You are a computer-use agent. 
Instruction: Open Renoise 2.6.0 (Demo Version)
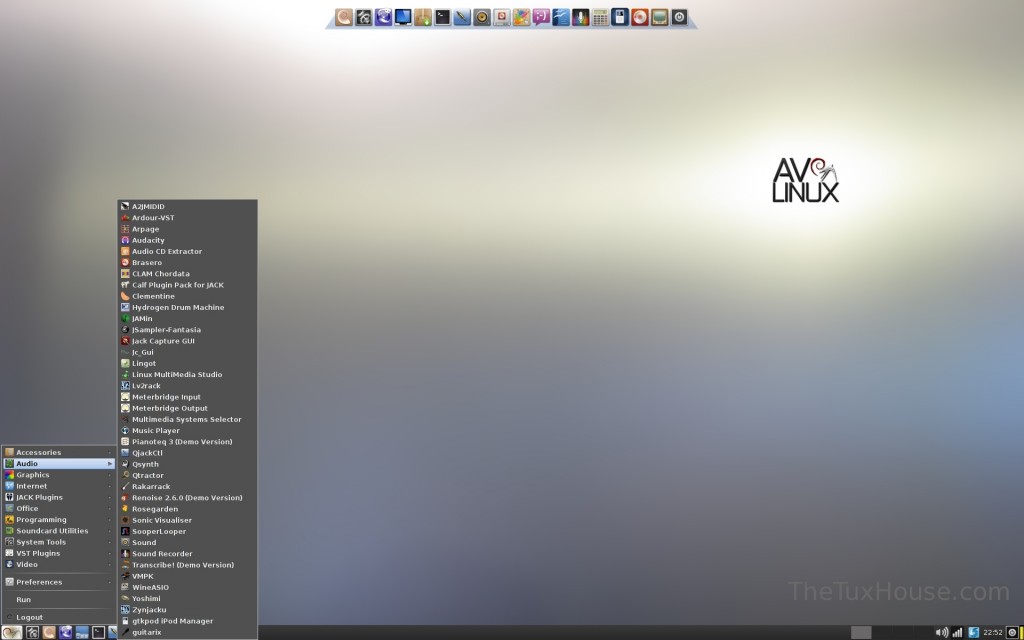pyautogui.click(x=187, y=497)
